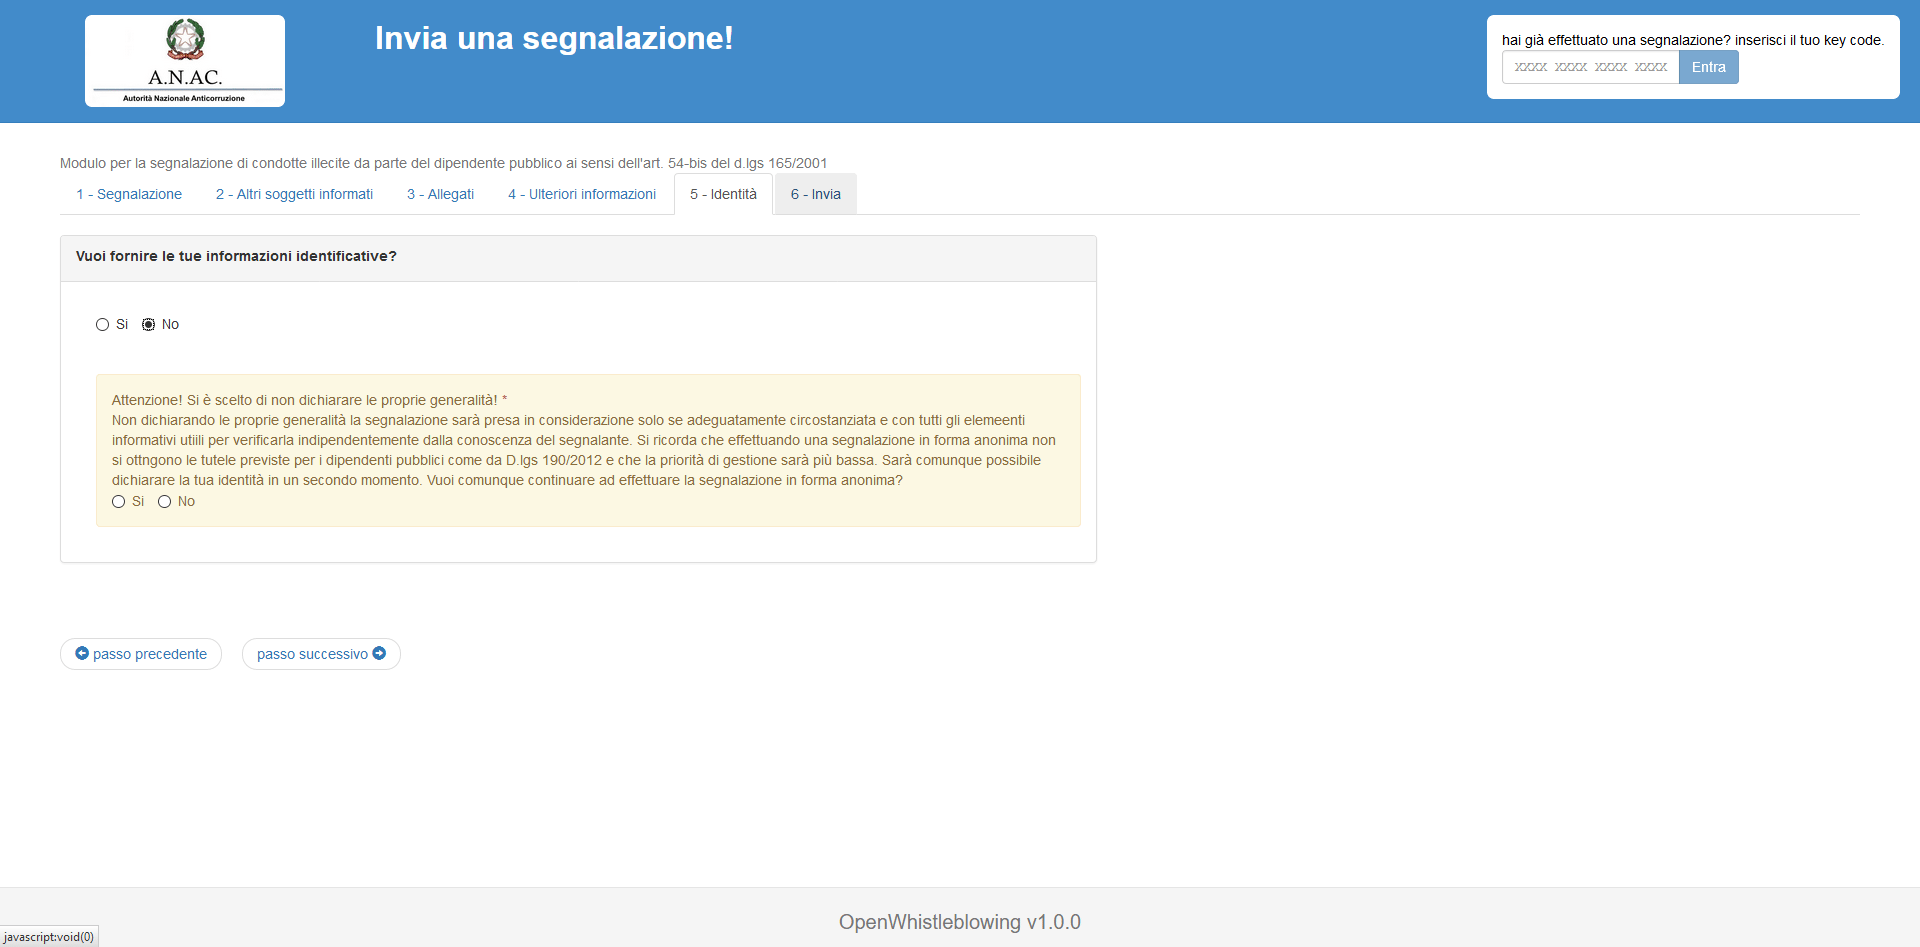Click the left arrow icon on passo precedente
1920x947 pixels.
[82, 653]
